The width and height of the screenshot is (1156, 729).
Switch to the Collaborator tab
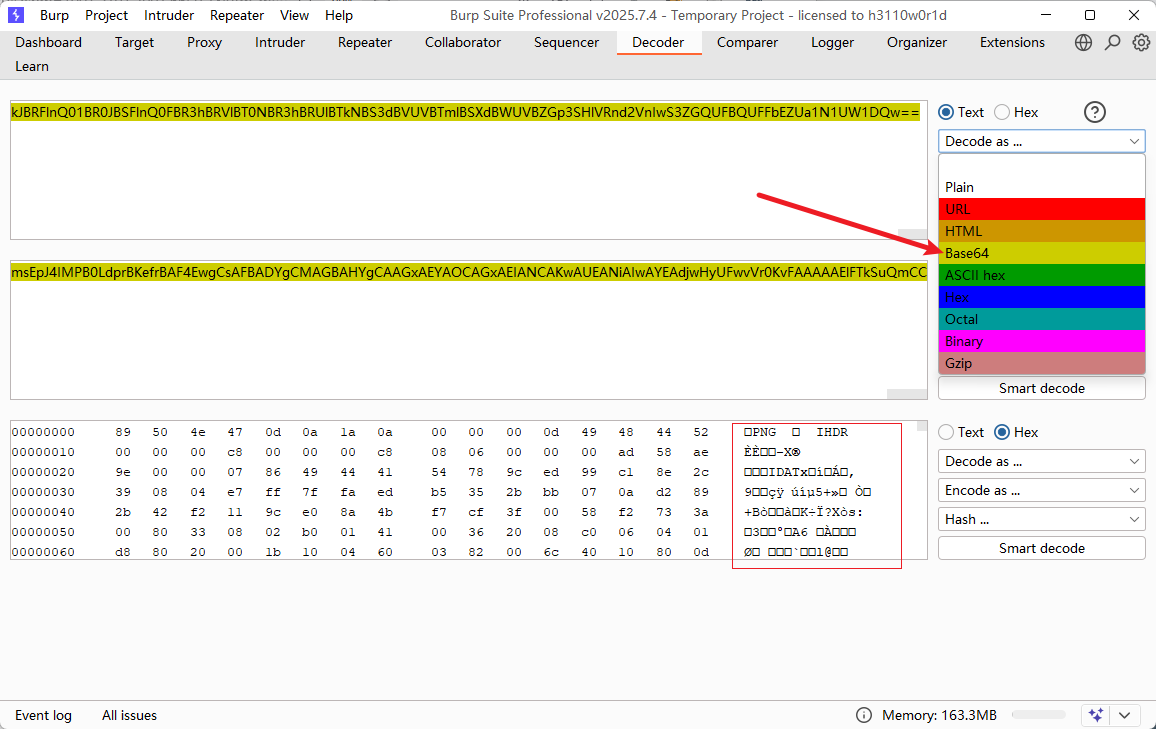click(463, 43)
